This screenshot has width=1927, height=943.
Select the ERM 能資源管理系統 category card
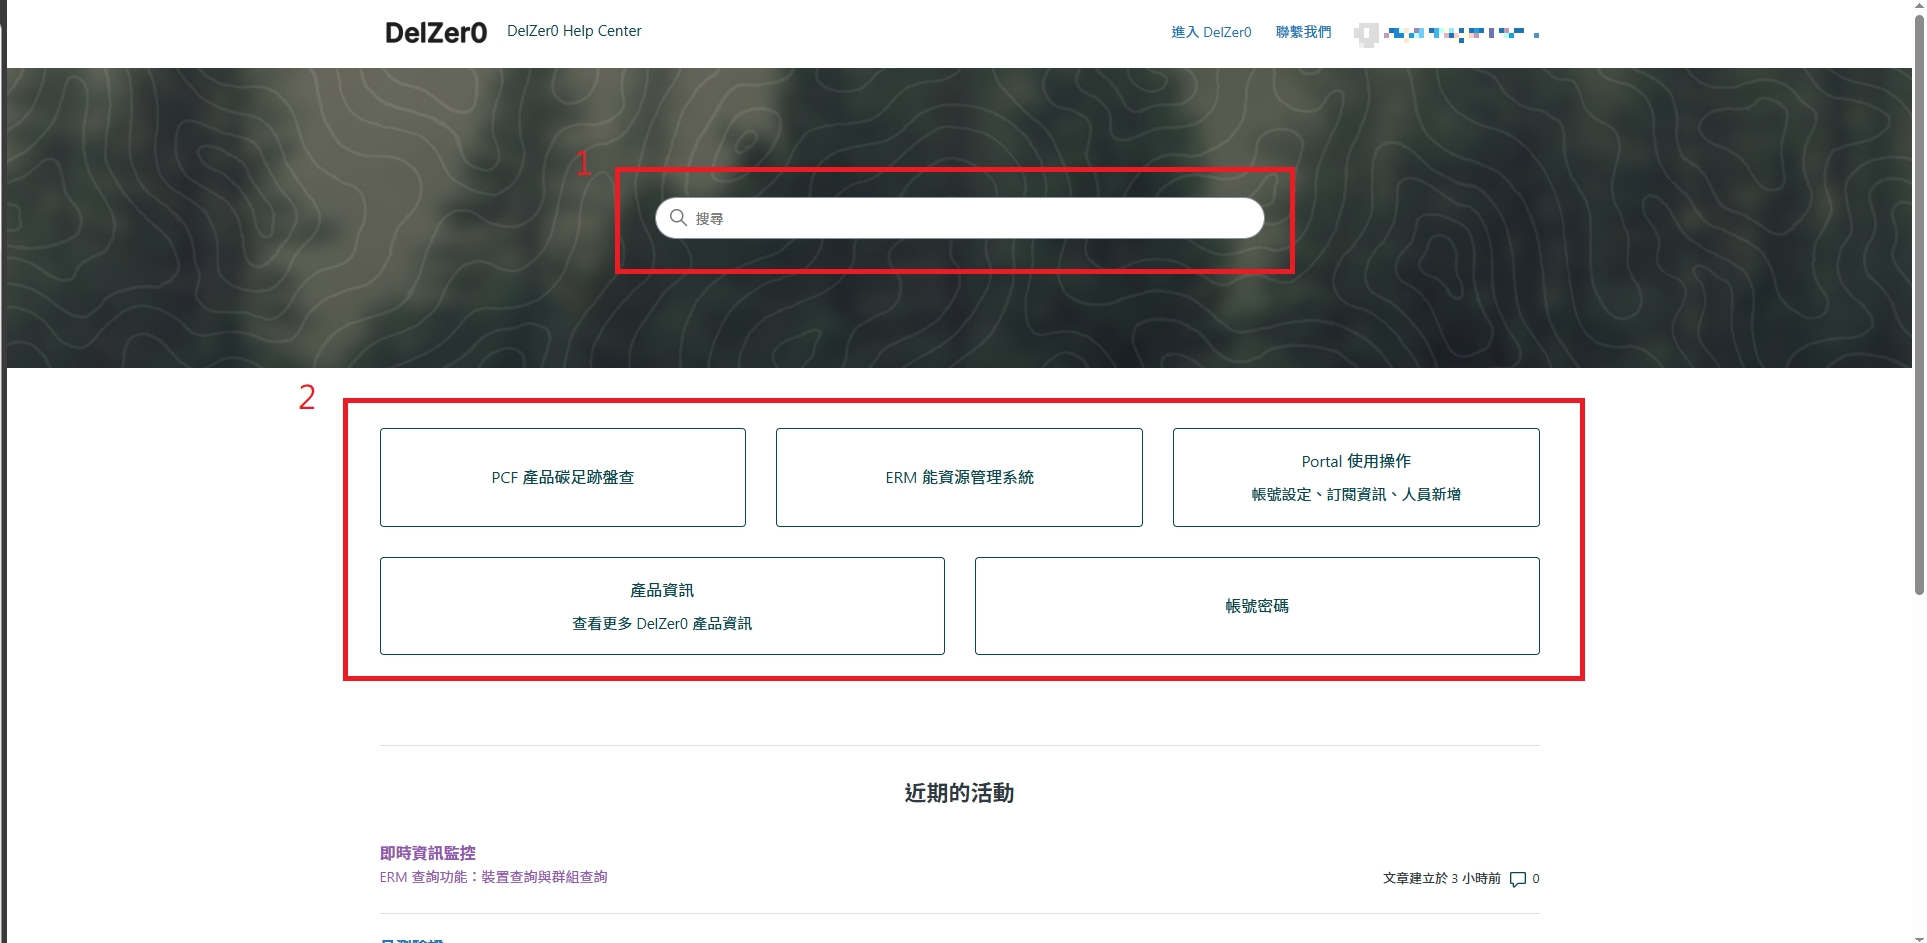pos(958,477)
